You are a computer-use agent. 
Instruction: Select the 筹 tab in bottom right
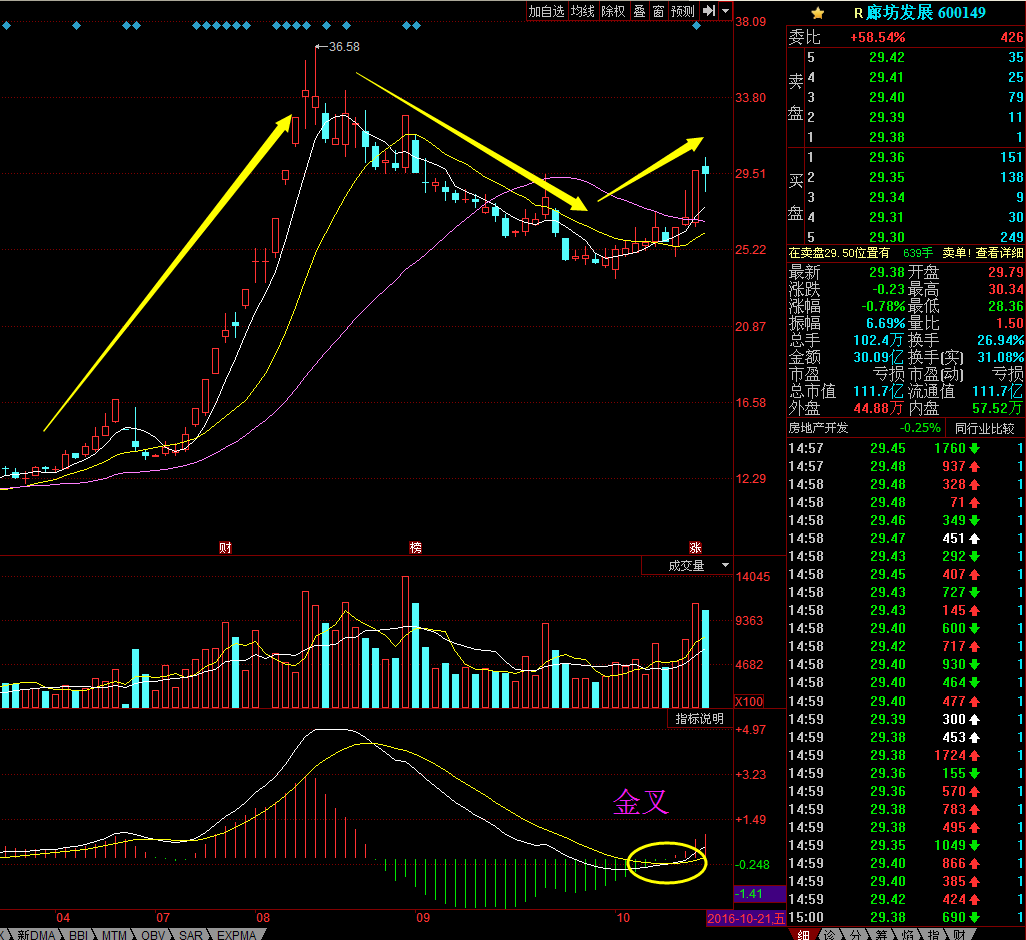pyautogui.click(x=880, y=934)
